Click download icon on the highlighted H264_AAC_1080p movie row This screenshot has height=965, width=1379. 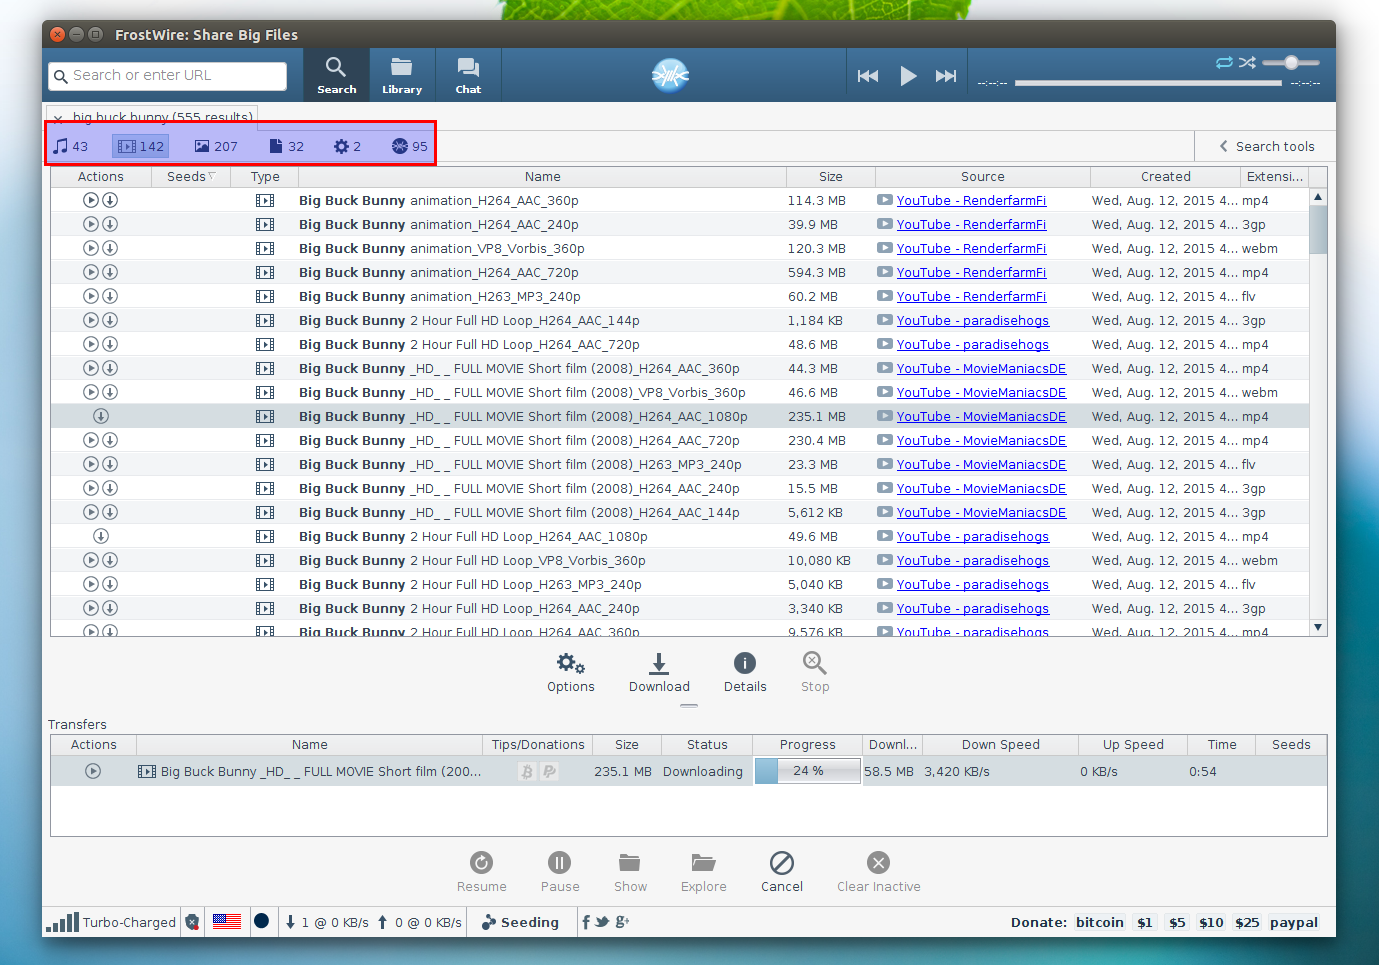click(101, 416)
